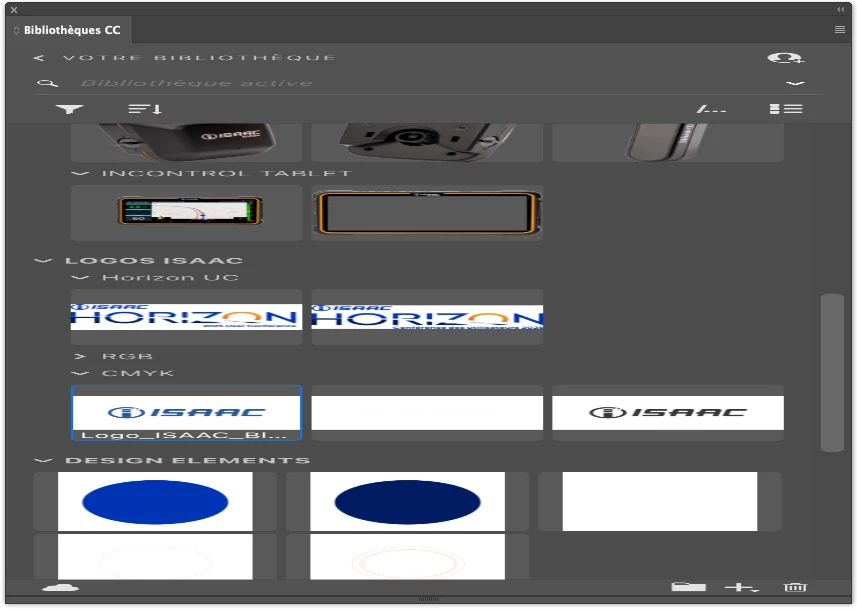
Task: Go back from Votre Bibliothèque
Action: pyautogui.click(x=38, y=58)
